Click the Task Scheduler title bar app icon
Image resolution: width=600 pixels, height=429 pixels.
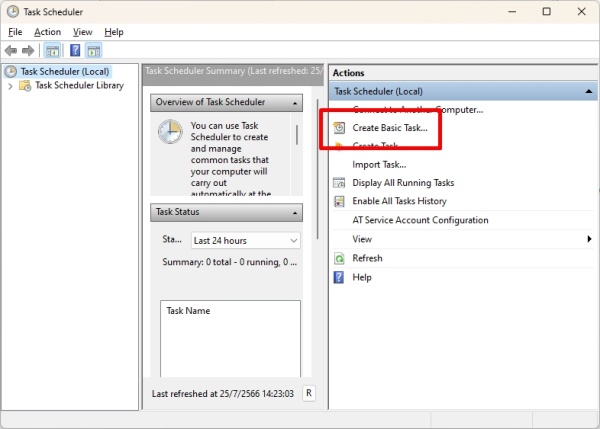[13, 11]
